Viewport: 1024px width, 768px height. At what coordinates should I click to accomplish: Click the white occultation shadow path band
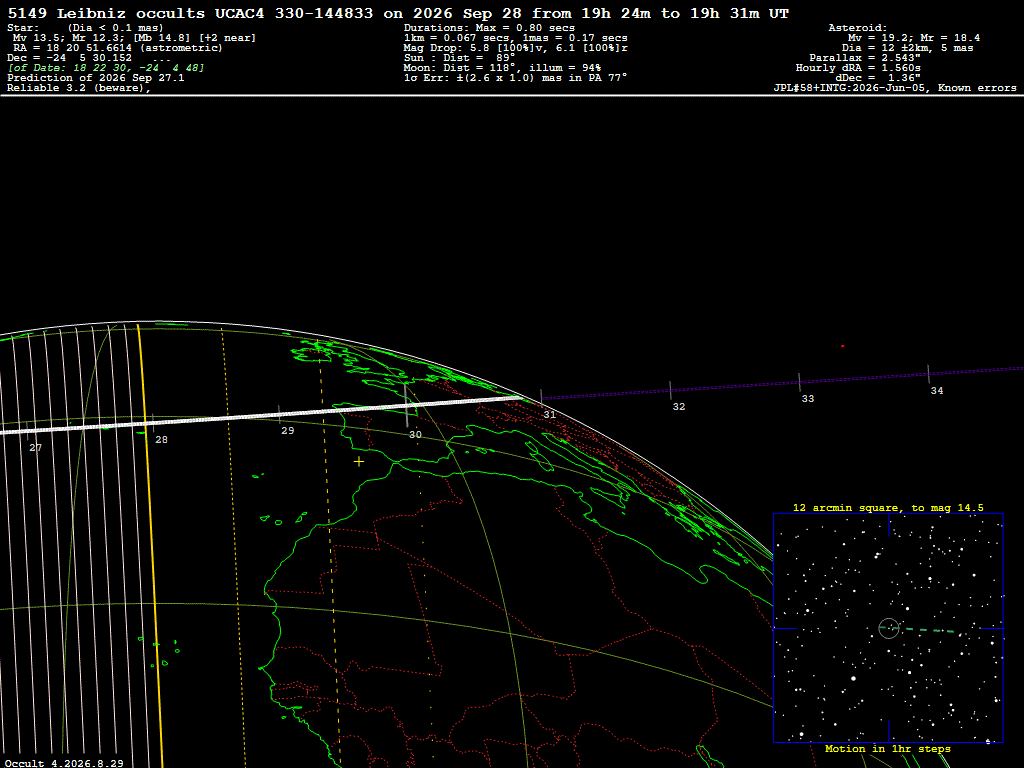(261, 415)
